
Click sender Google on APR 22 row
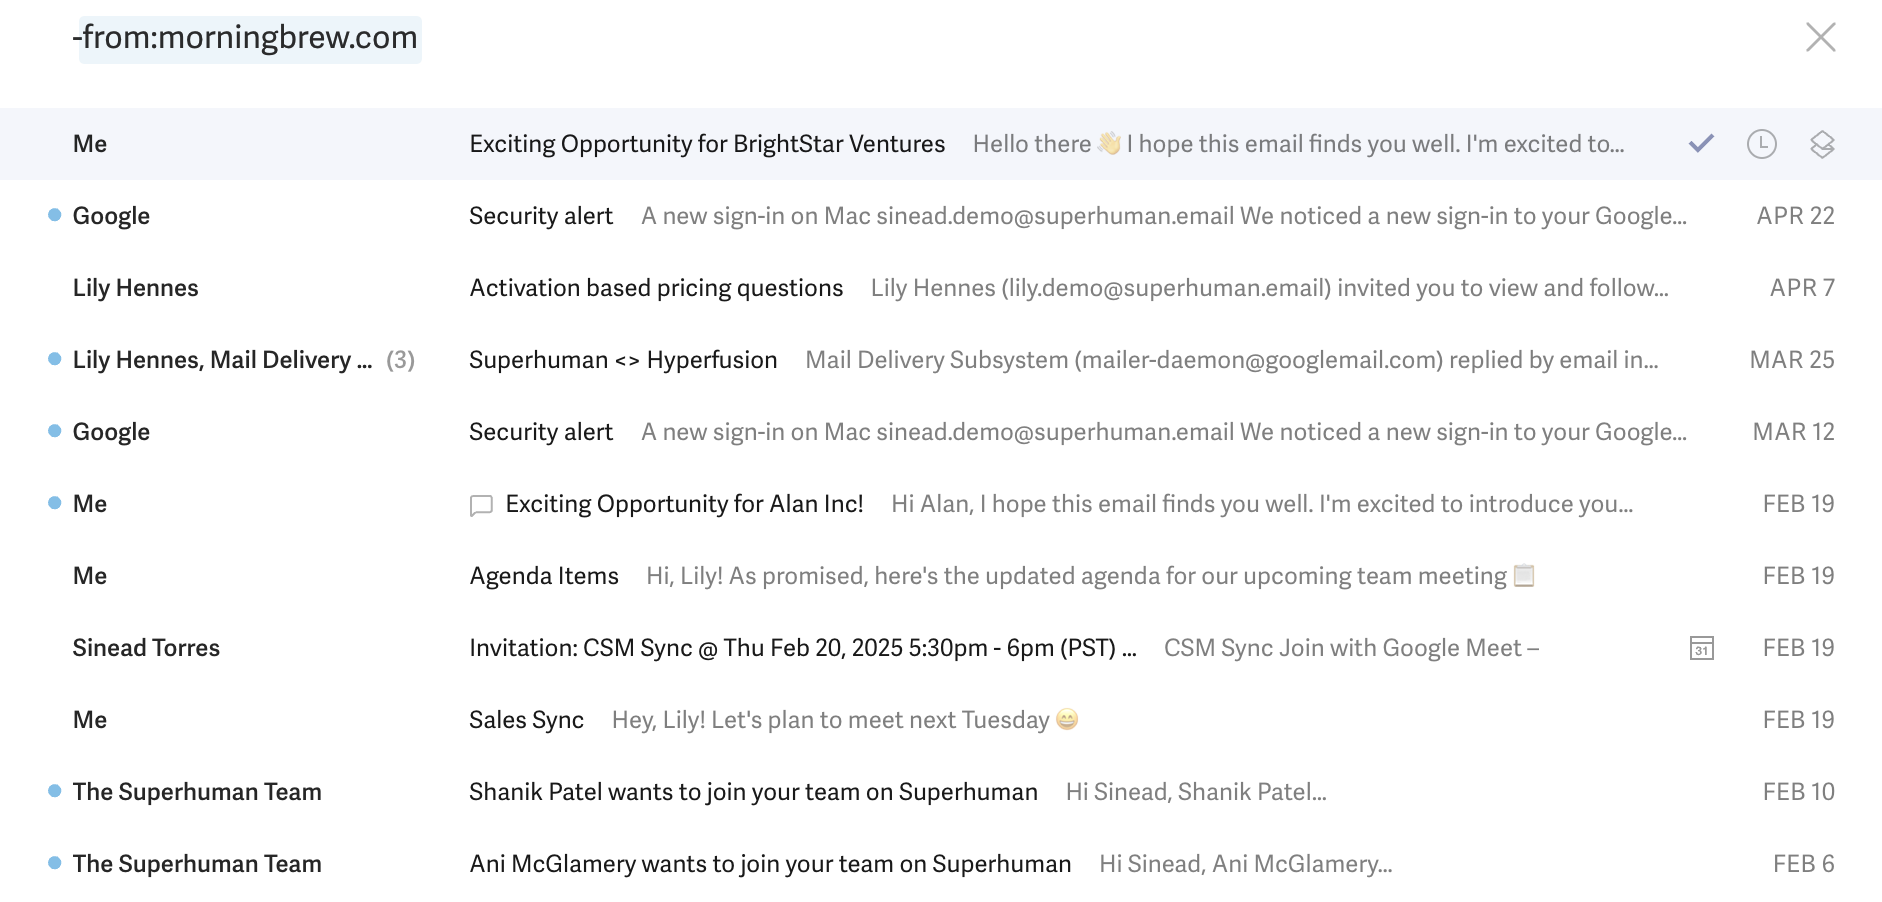pyautogui.click(x=111, y=216)
